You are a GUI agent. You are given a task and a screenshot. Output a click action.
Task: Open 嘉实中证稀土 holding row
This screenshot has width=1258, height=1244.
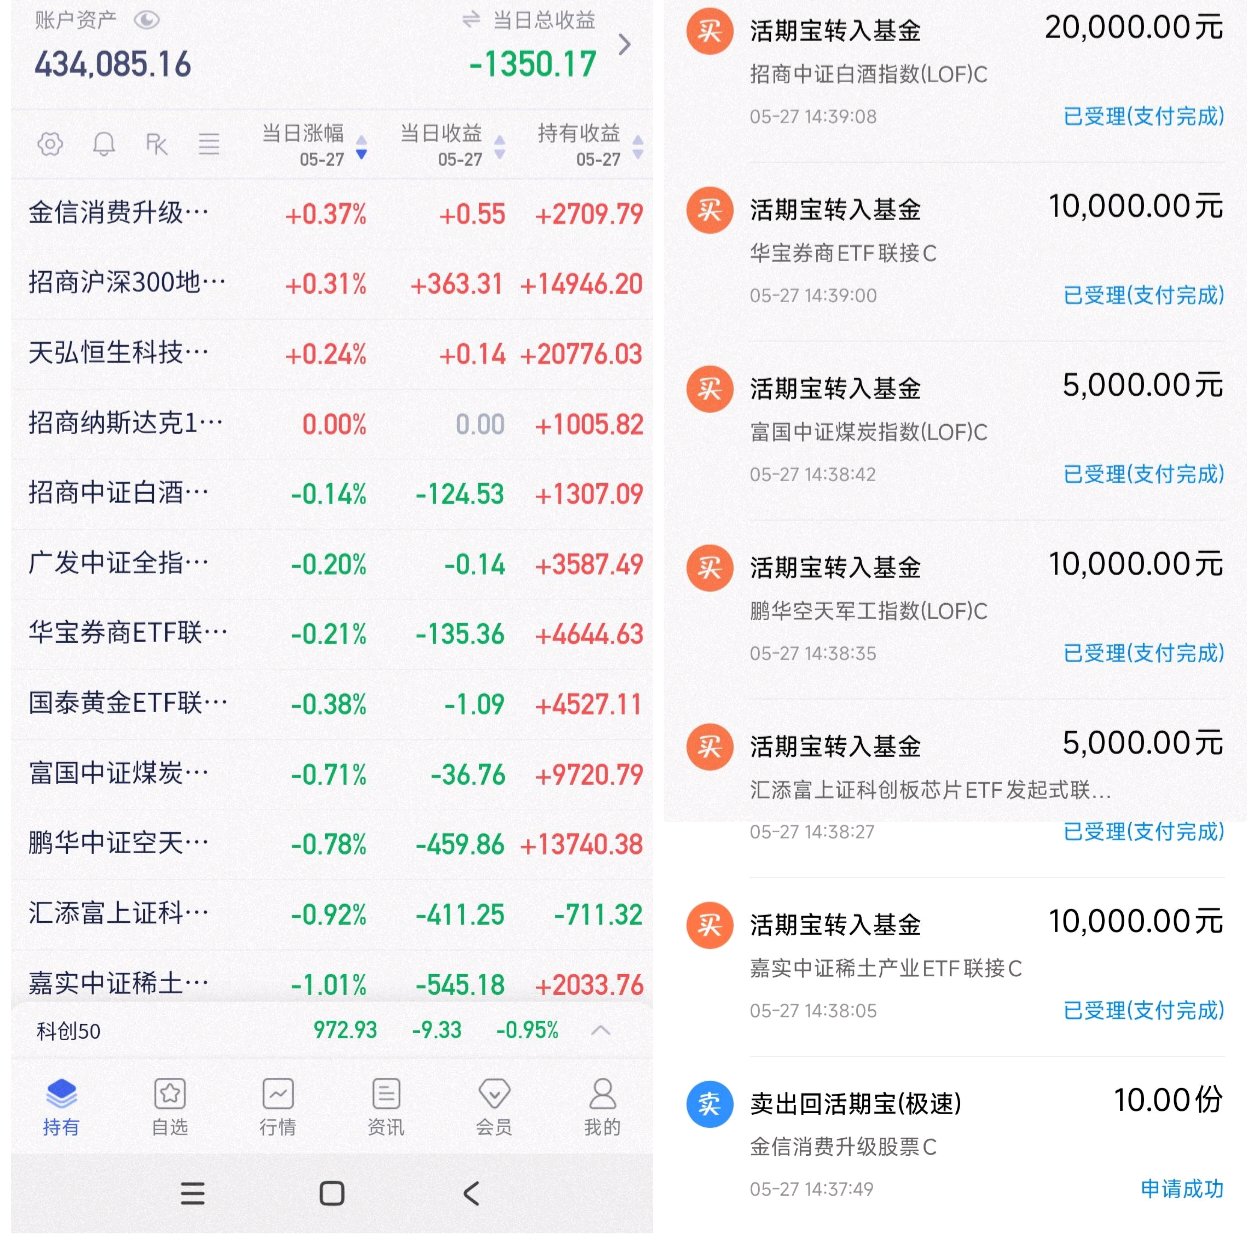coord(332,977)
